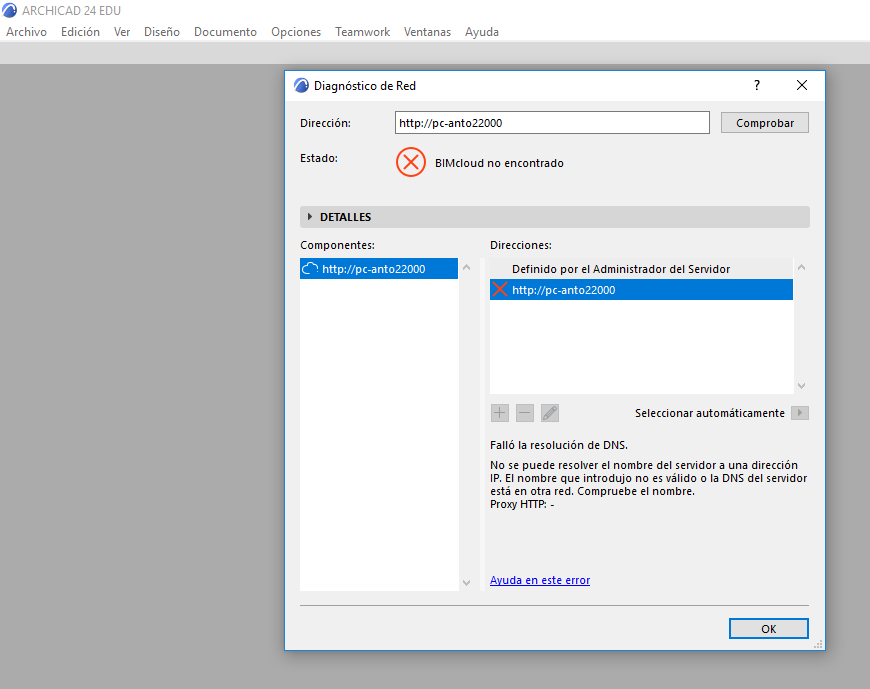The height and width of the screenshot is (689, 870).
Task: Open the Archivo menu
Action: pyautogui.click(x=26, y=32)
